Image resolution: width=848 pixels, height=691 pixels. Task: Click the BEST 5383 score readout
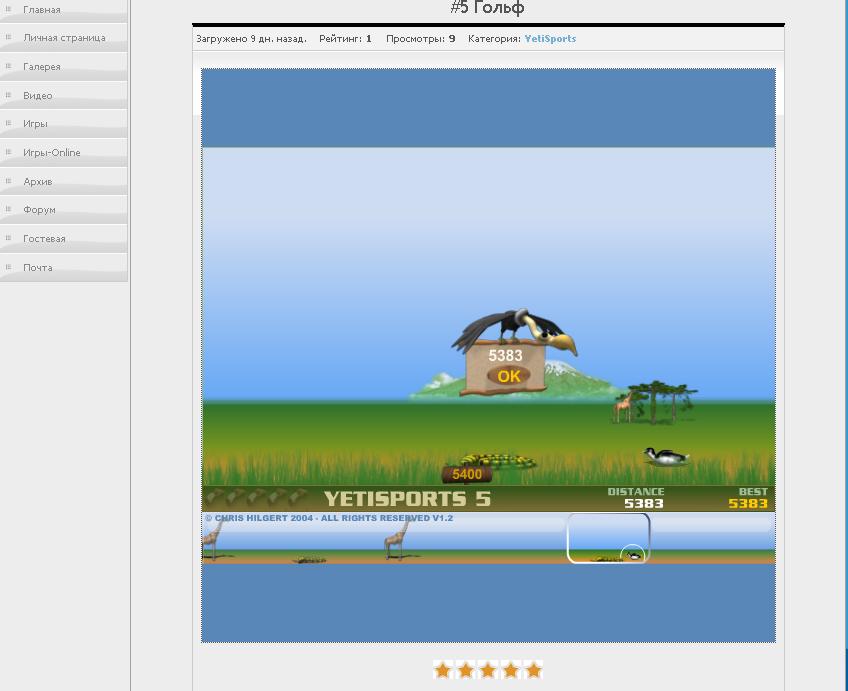(x=748, y=498)
